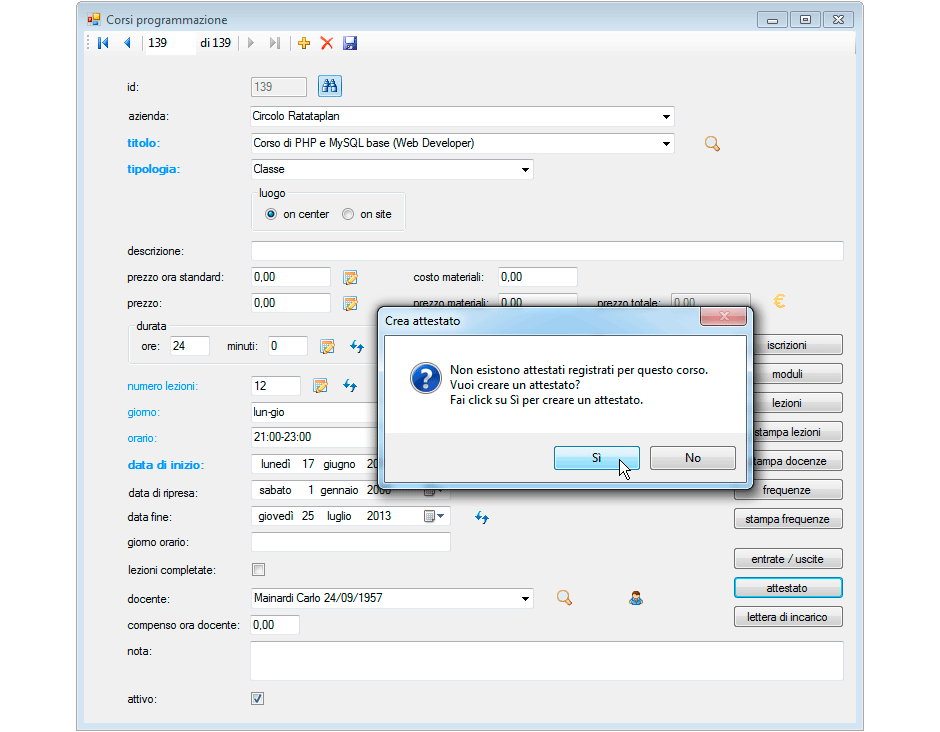Click the frequenze button
The width and height of the screenshot is (940, 732).
(788, 490)
